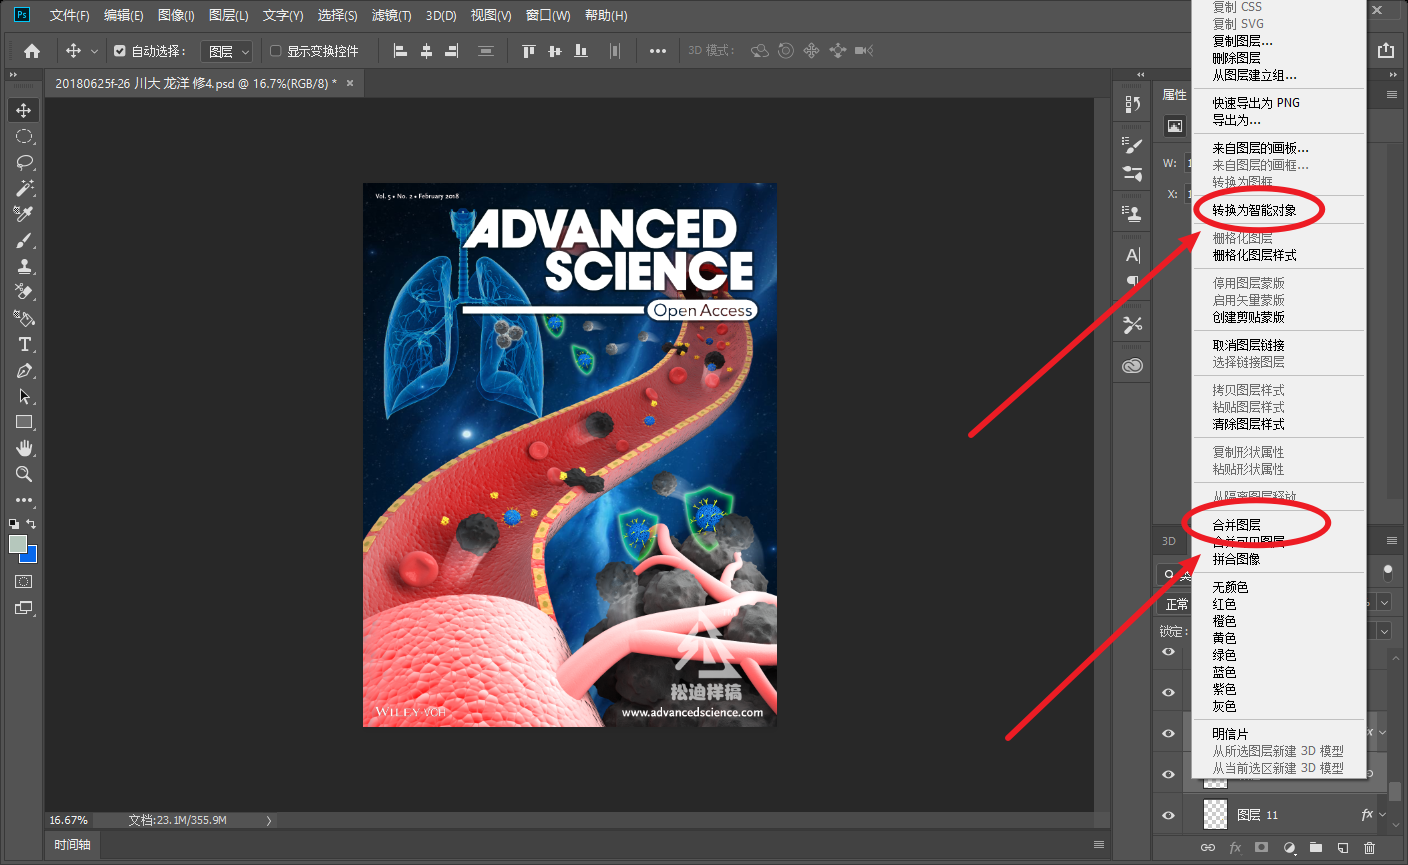
Task: Enable 显示变换控件 checkbox
Action: coord(276,51)
